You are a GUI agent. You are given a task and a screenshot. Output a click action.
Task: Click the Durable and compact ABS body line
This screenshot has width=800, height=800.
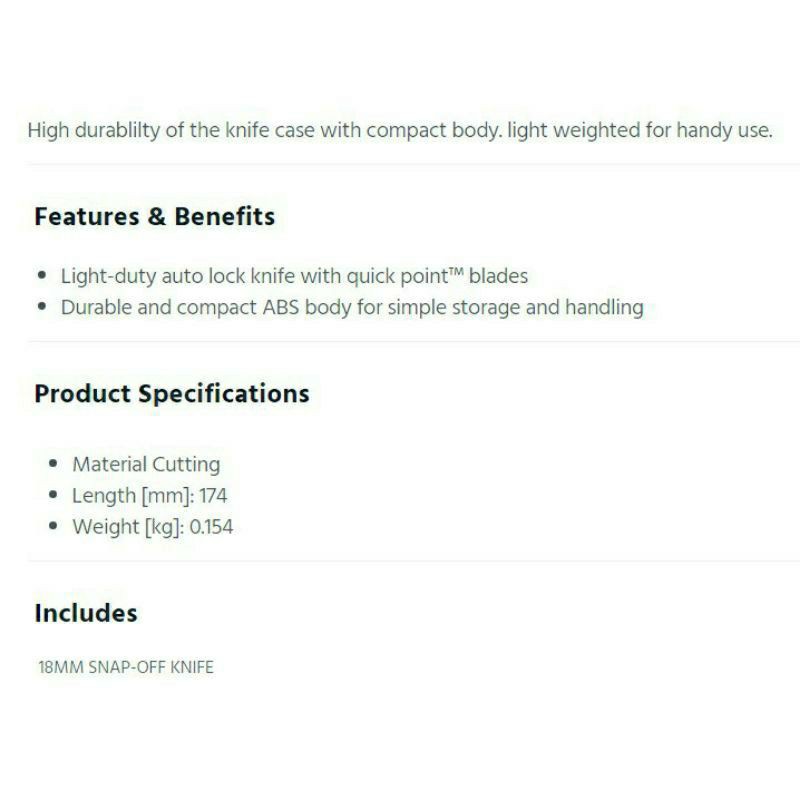coord(352,307)
